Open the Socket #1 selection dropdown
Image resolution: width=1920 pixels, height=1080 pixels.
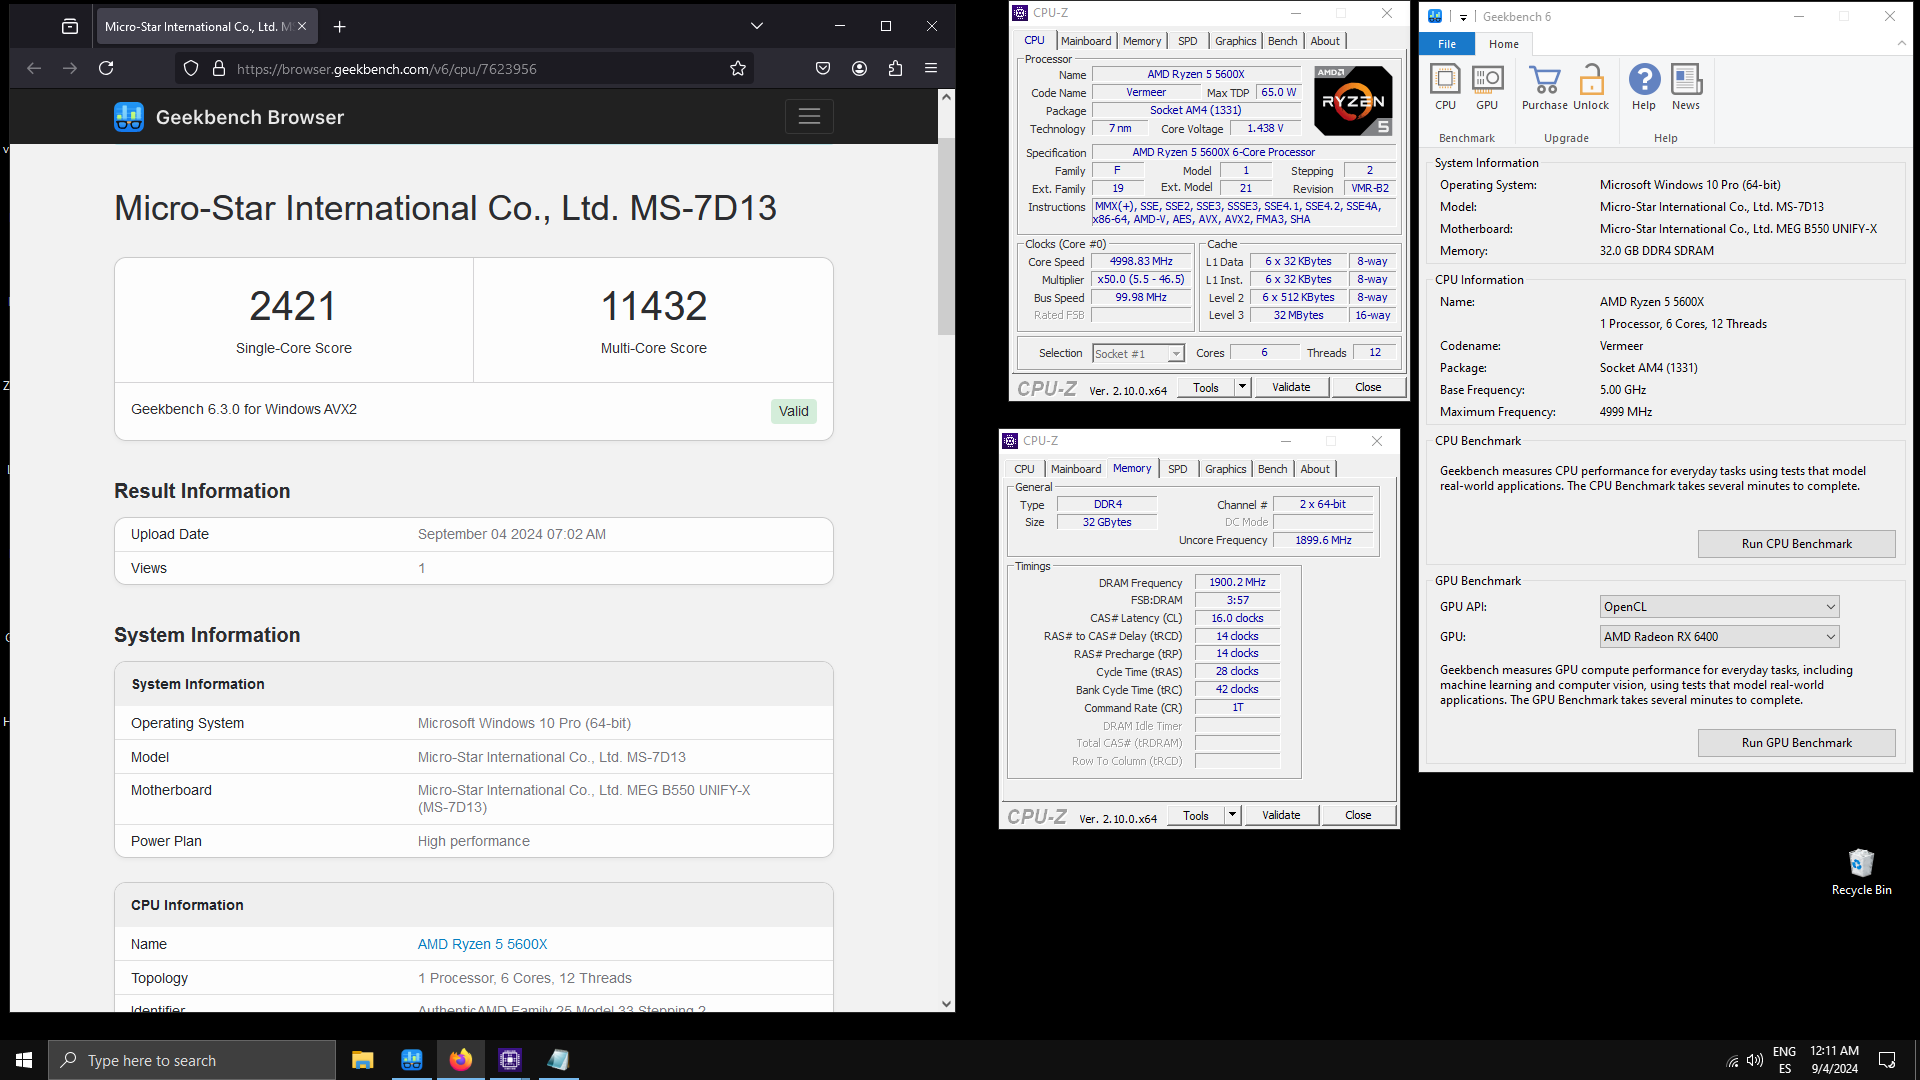tap(1138, 354)
